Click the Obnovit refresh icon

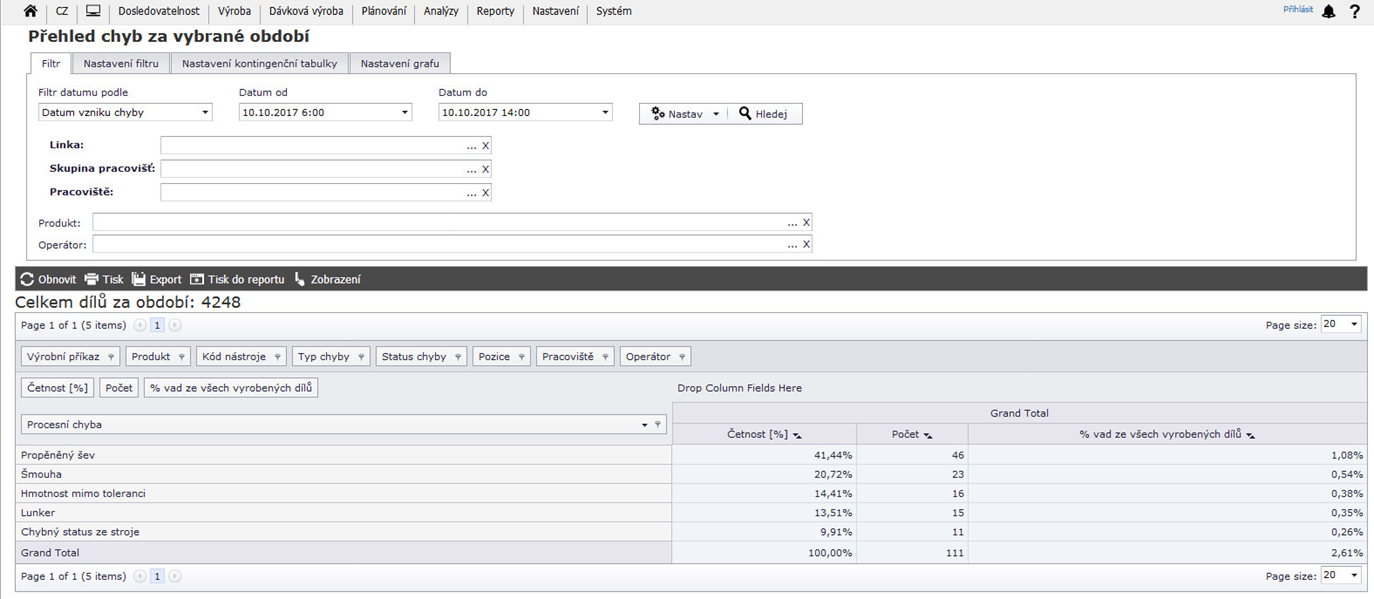pos(27,280)
